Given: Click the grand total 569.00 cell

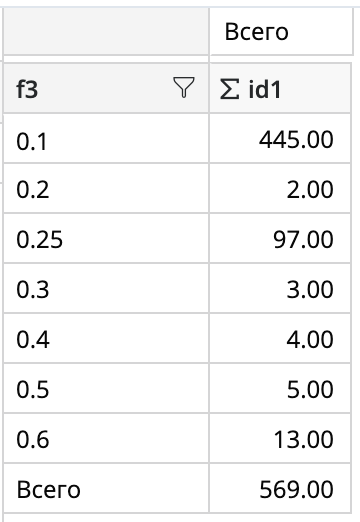Looking at the screenshot, I should coord(280,488).
